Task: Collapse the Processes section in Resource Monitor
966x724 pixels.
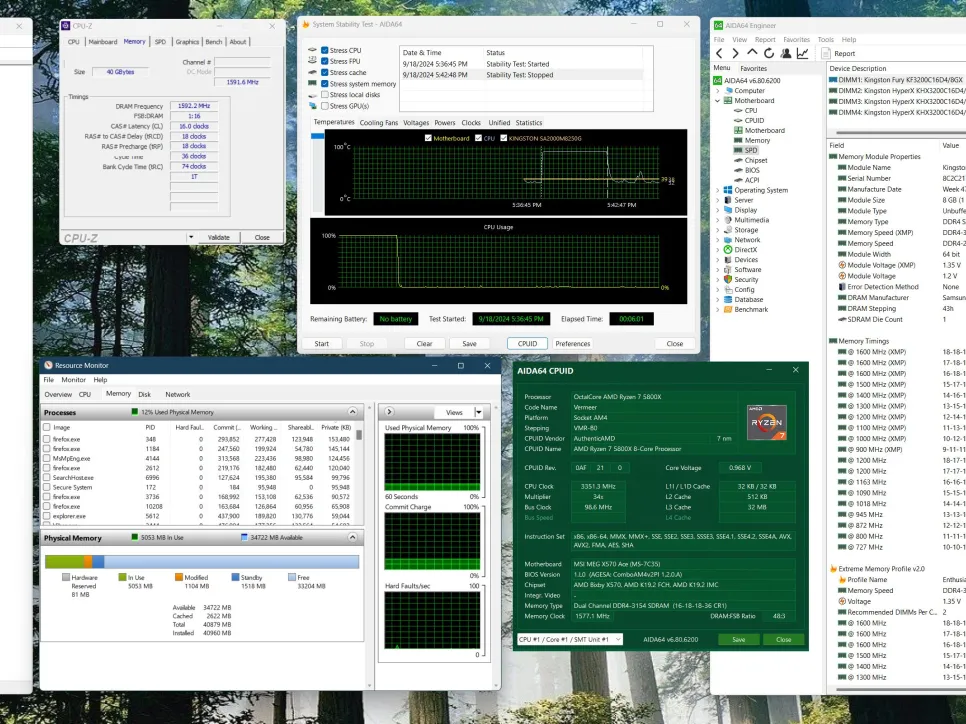Action: pos(352,412)
